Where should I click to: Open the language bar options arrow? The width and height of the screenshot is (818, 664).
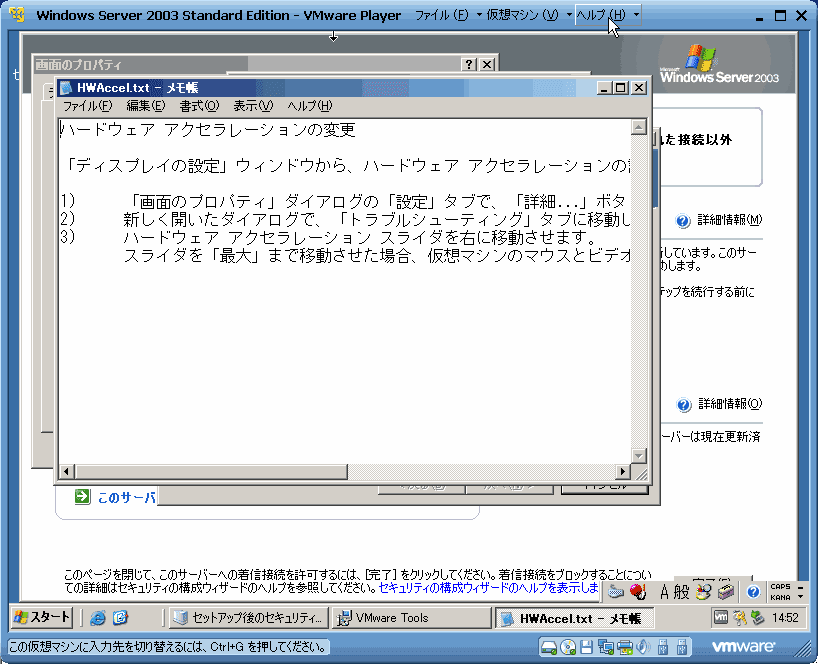(x=801, y=597)
